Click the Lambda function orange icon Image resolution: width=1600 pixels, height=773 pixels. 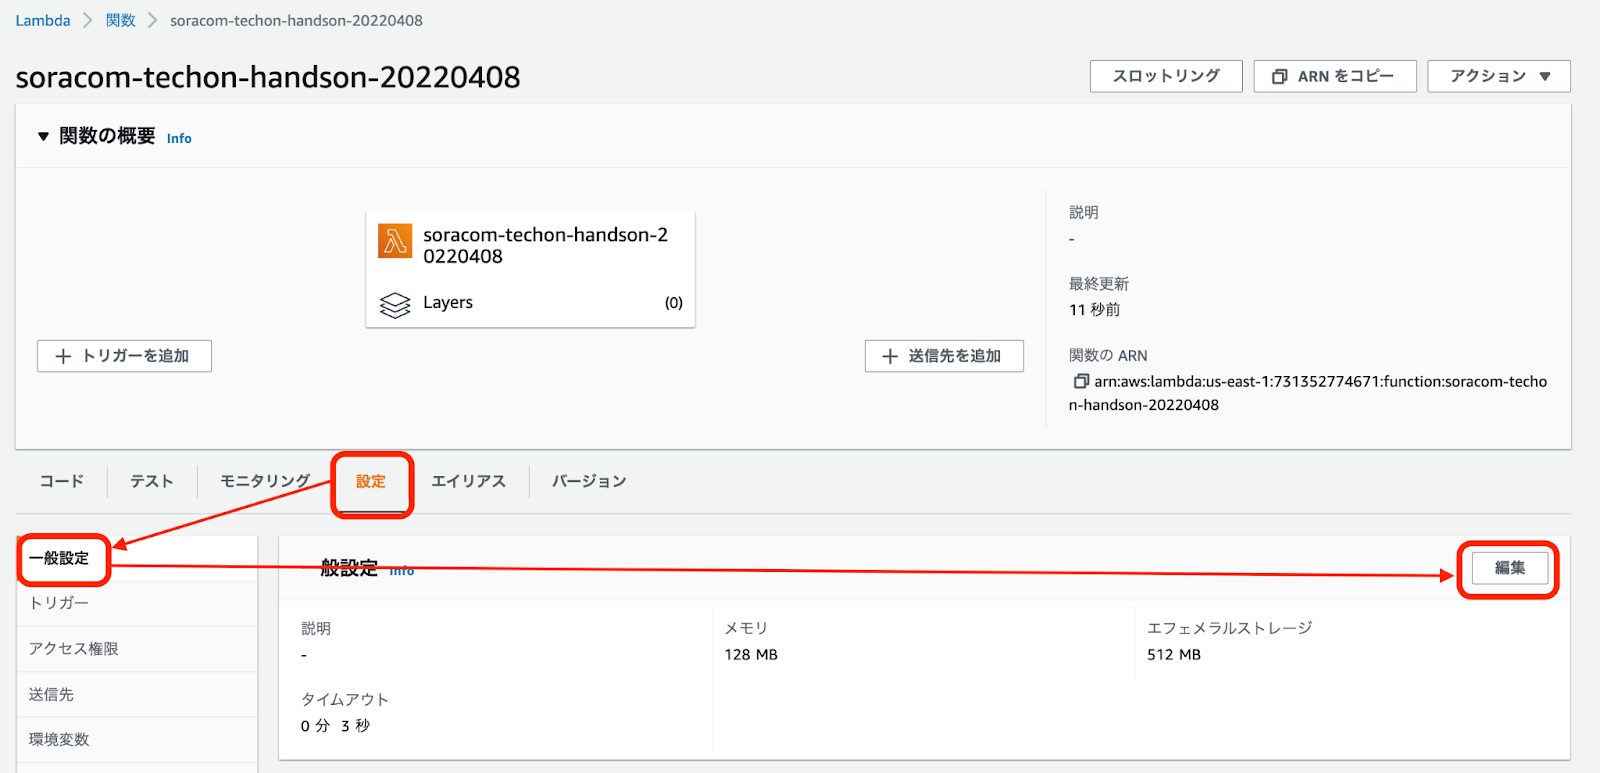pyautogui.click(x=395, y=241)
